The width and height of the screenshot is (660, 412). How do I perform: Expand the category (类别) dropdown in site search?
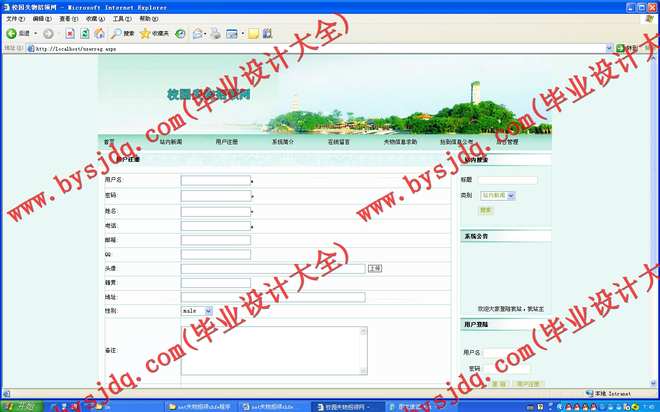510,196
